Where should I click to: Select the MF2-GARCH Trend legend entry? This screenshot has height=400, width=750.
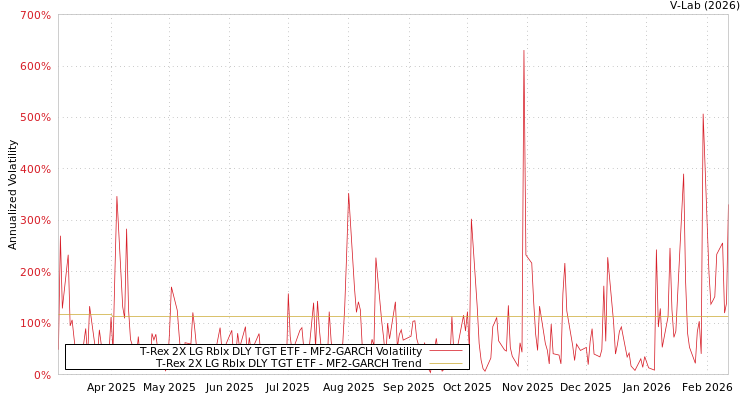[288, 363]
